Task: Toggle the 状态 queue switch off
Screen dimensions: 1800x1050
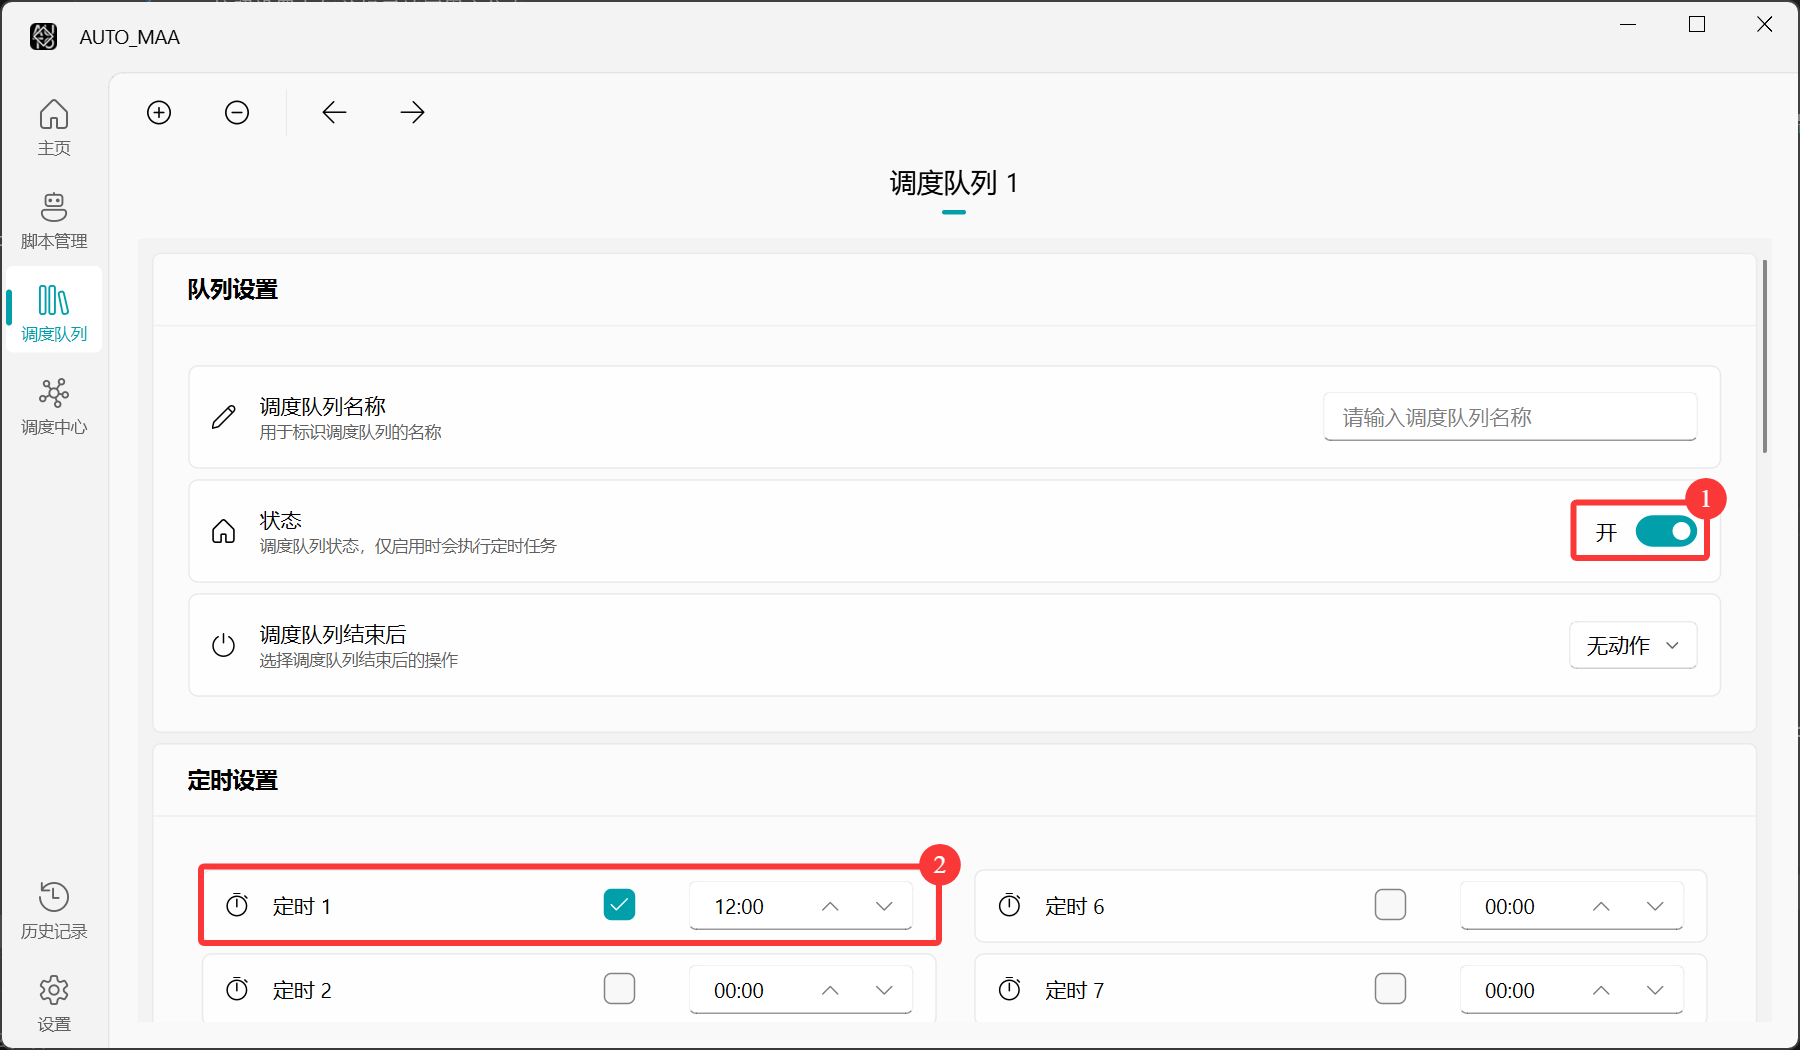Action: [1665, 531]
